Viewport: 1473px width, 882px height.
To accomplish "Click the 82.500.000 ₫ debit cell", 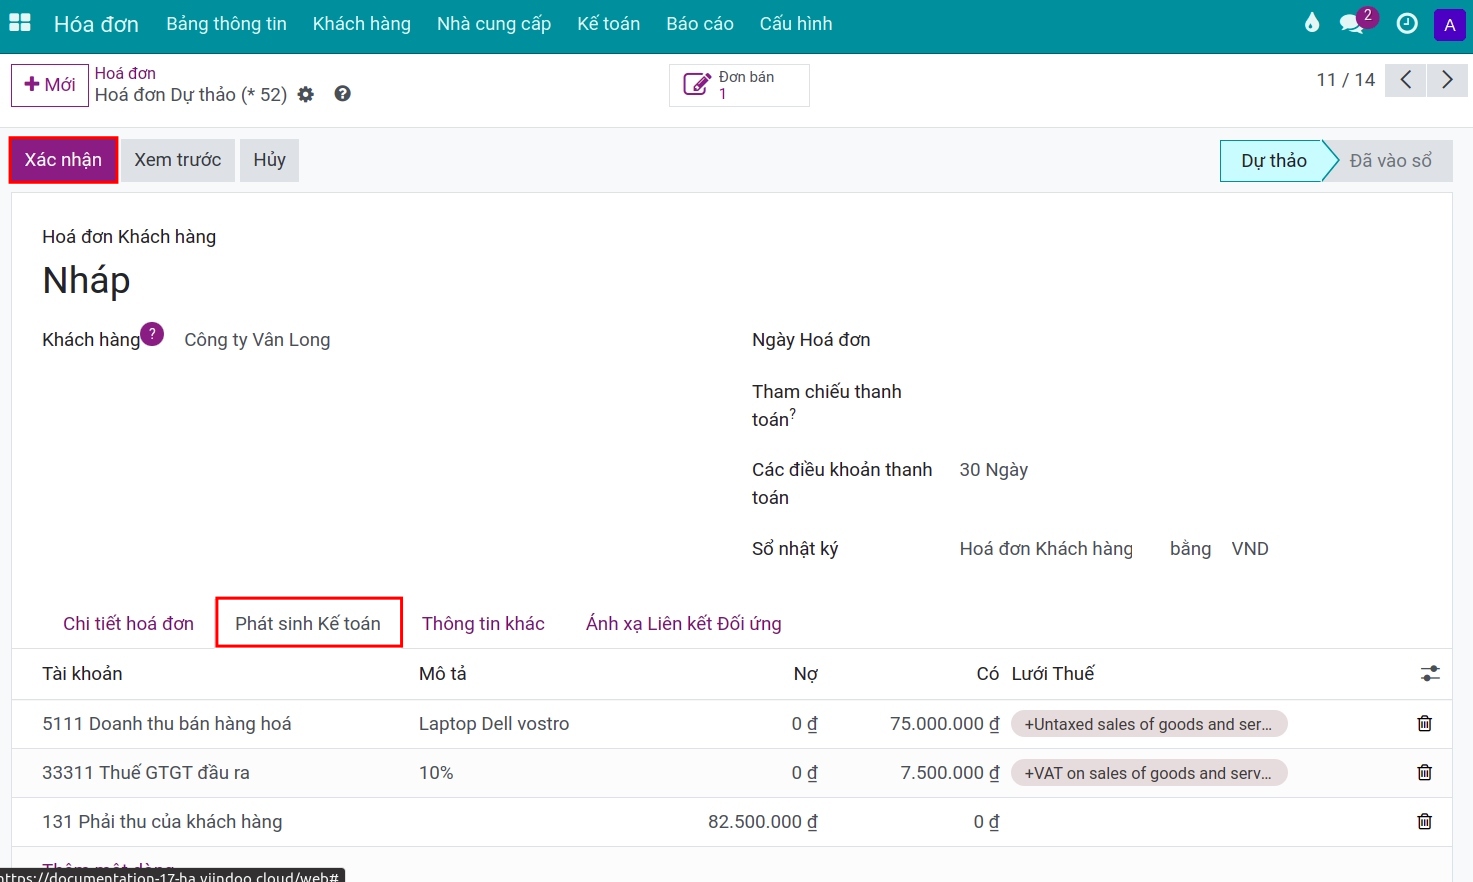I will click(x=763, y=822).
